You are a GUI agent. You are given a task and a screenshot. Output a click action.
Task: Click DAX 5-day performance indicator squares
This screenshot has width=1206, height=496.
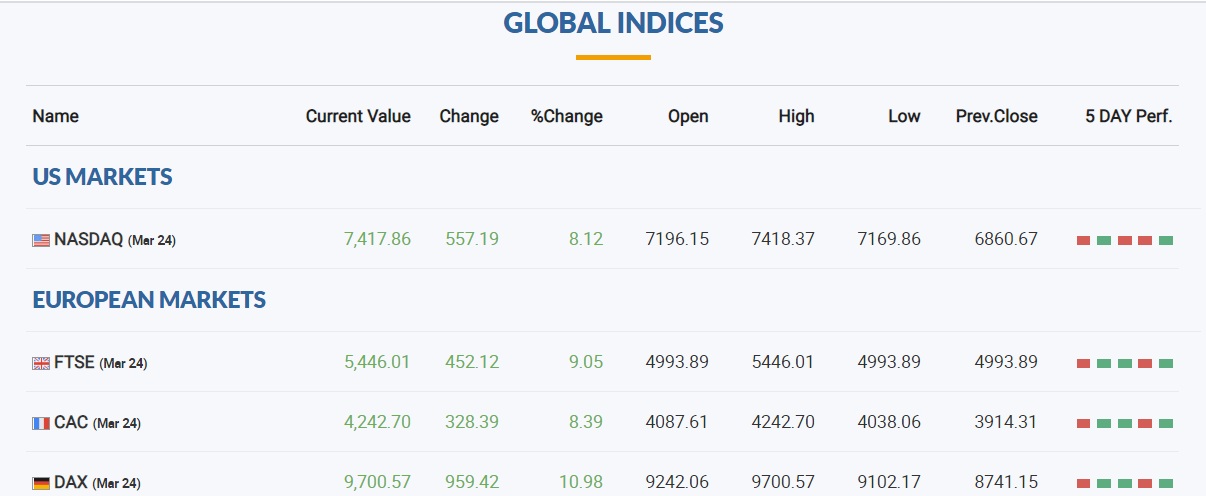1125,483
